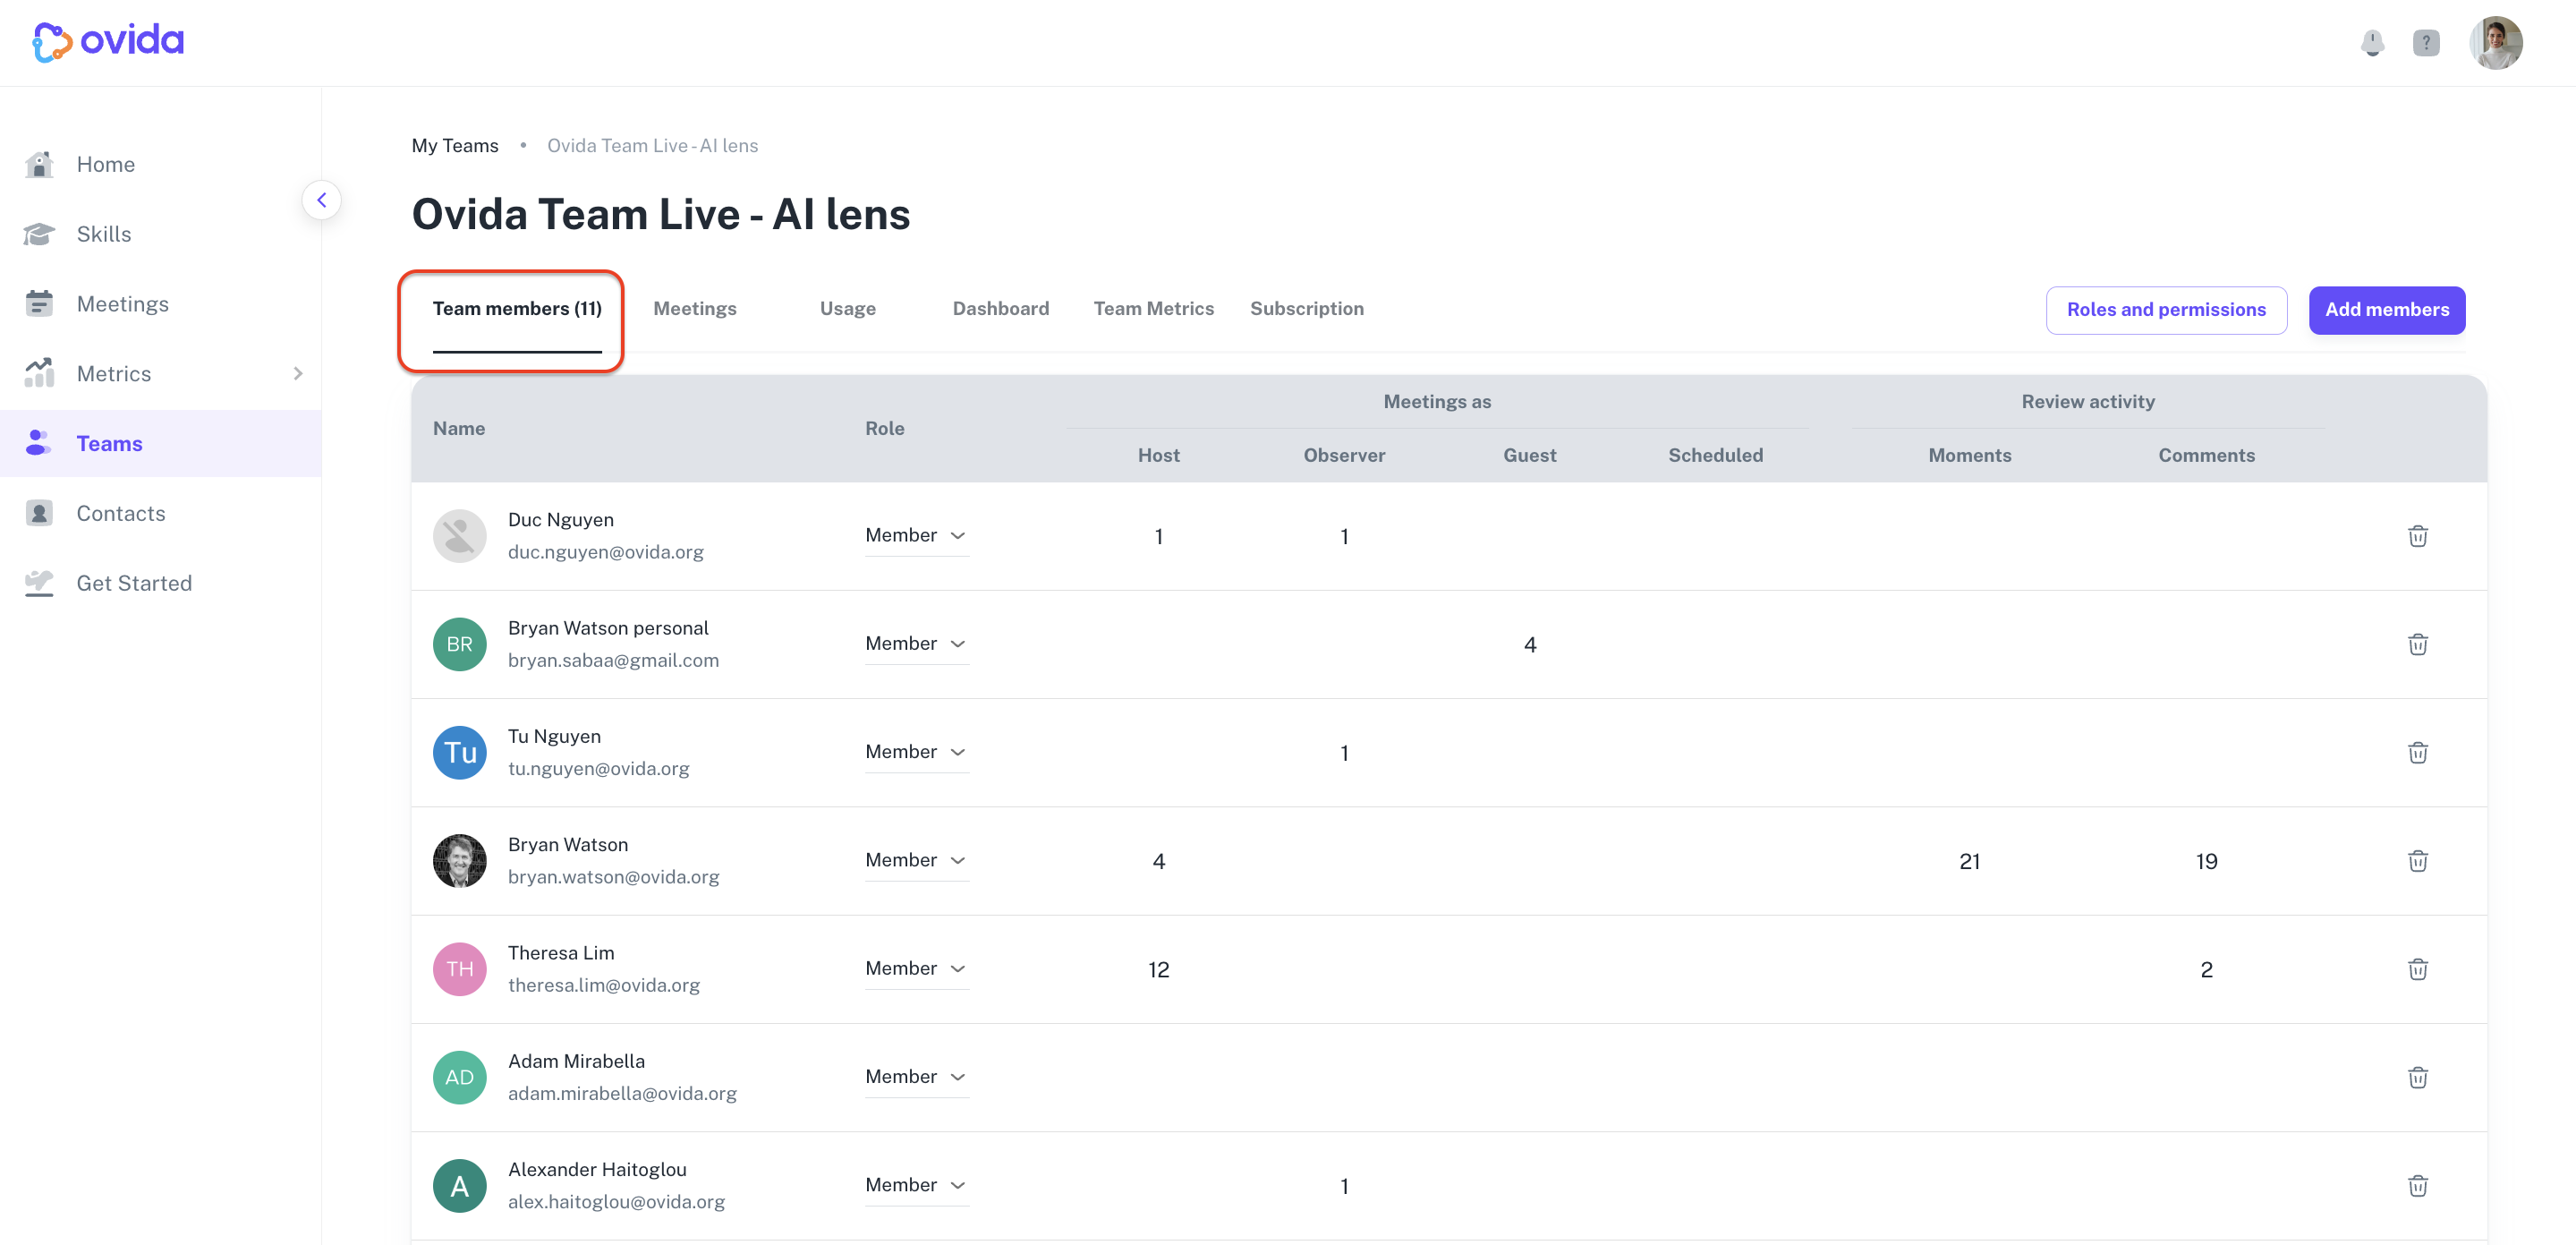Click the Get Started icon

[x=39, y=583]
